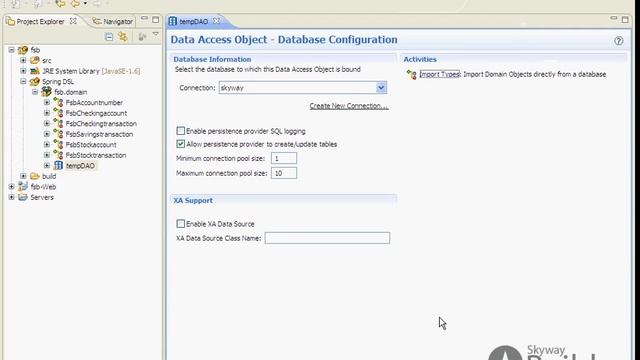Toggle Link with Editor icon
Image resolution: width=640 pixels, height=360 pixels.
click(x=123, y=37)
